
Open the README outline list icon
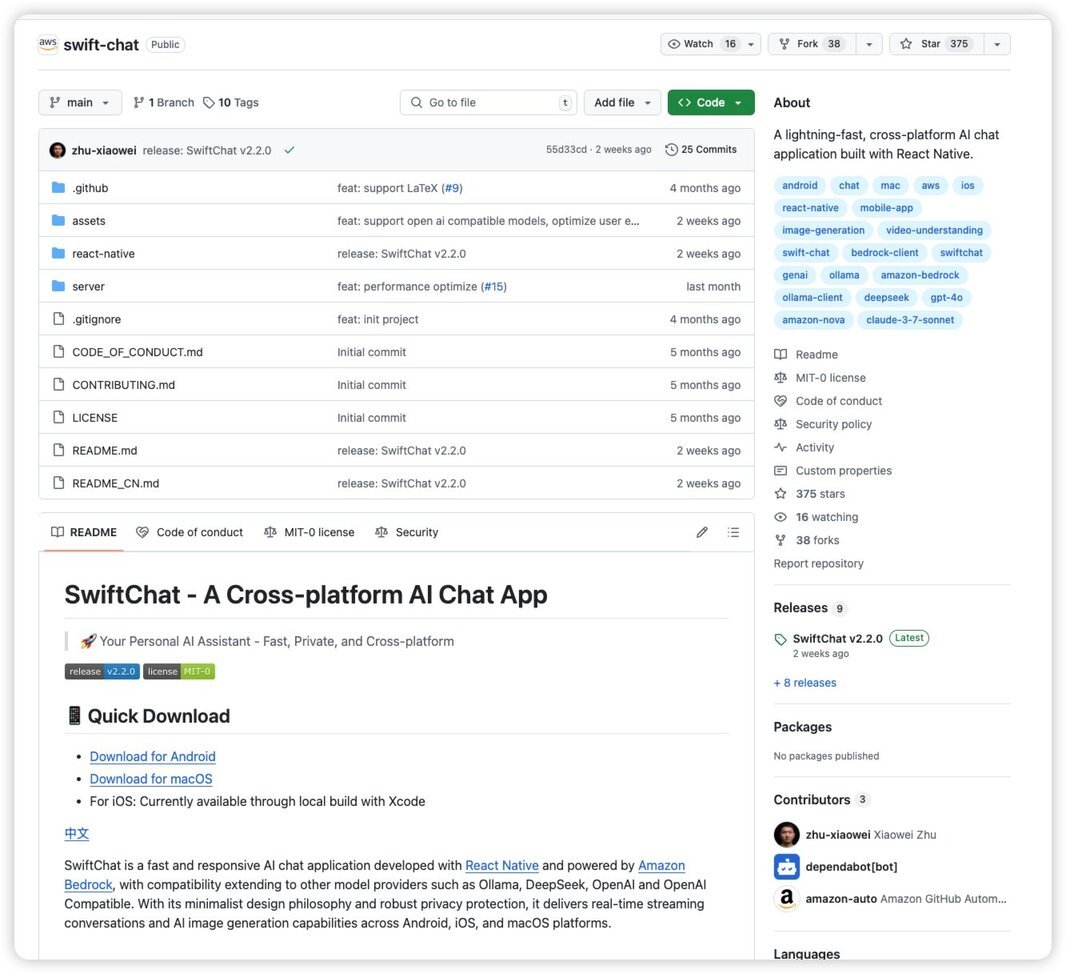click(733, 532)
